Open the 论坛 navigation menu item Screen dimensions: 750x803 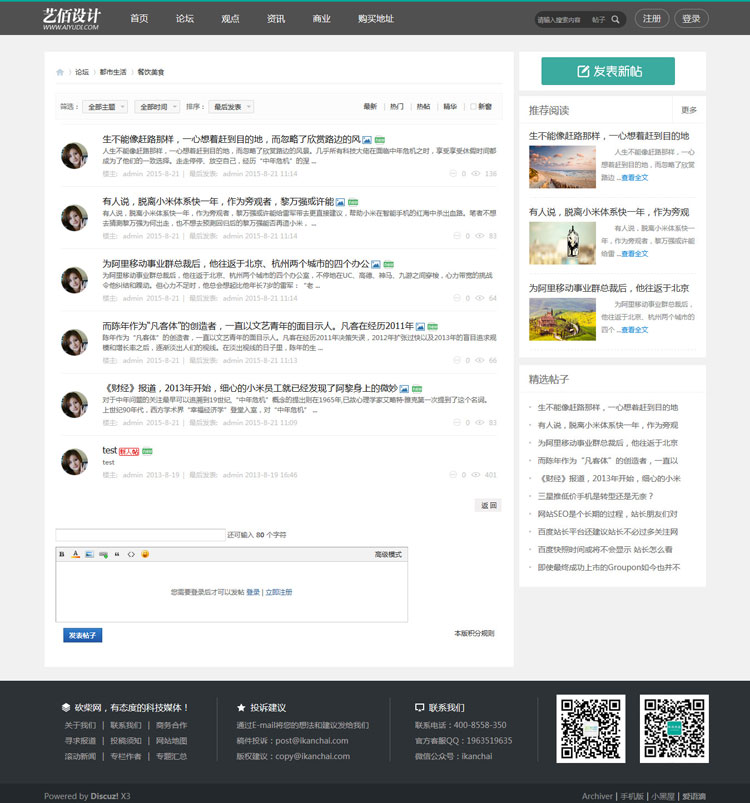[x=185, y=19]
